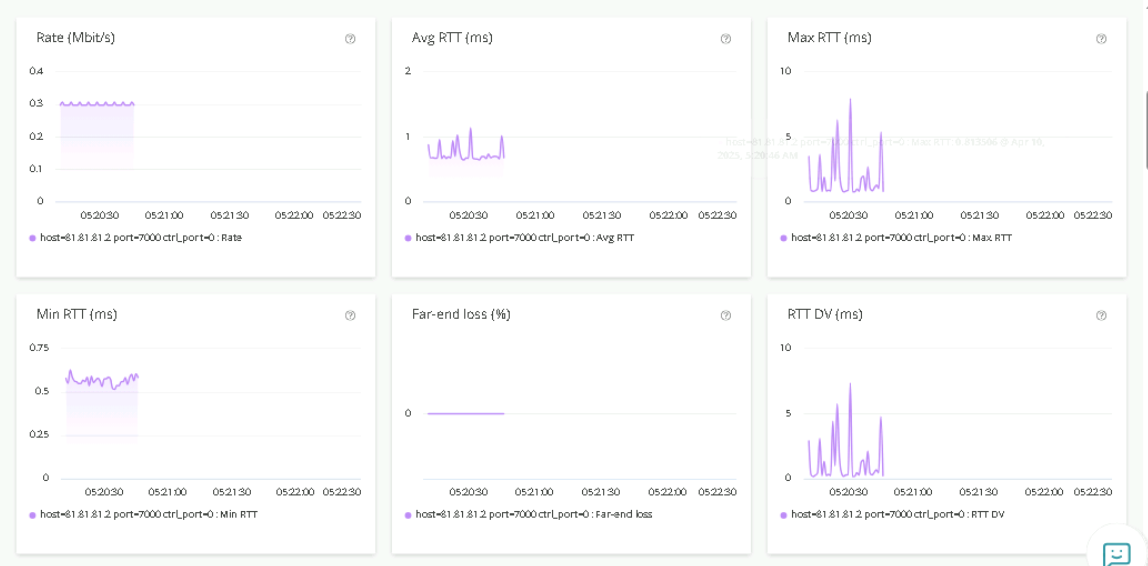Toggle the Max RTT legend item
Image resolution: width=1148 pixels, height=566 pixels.
(x=900, y=238)
